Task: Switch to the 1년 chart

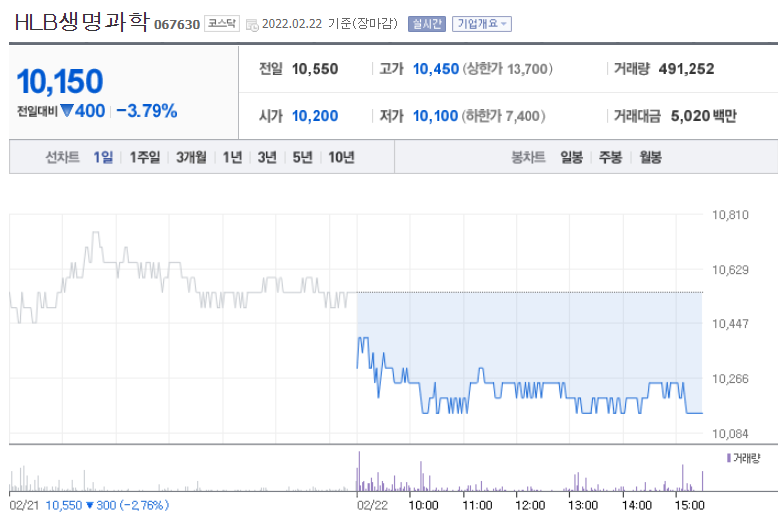Action: click(x=232, y=157)
